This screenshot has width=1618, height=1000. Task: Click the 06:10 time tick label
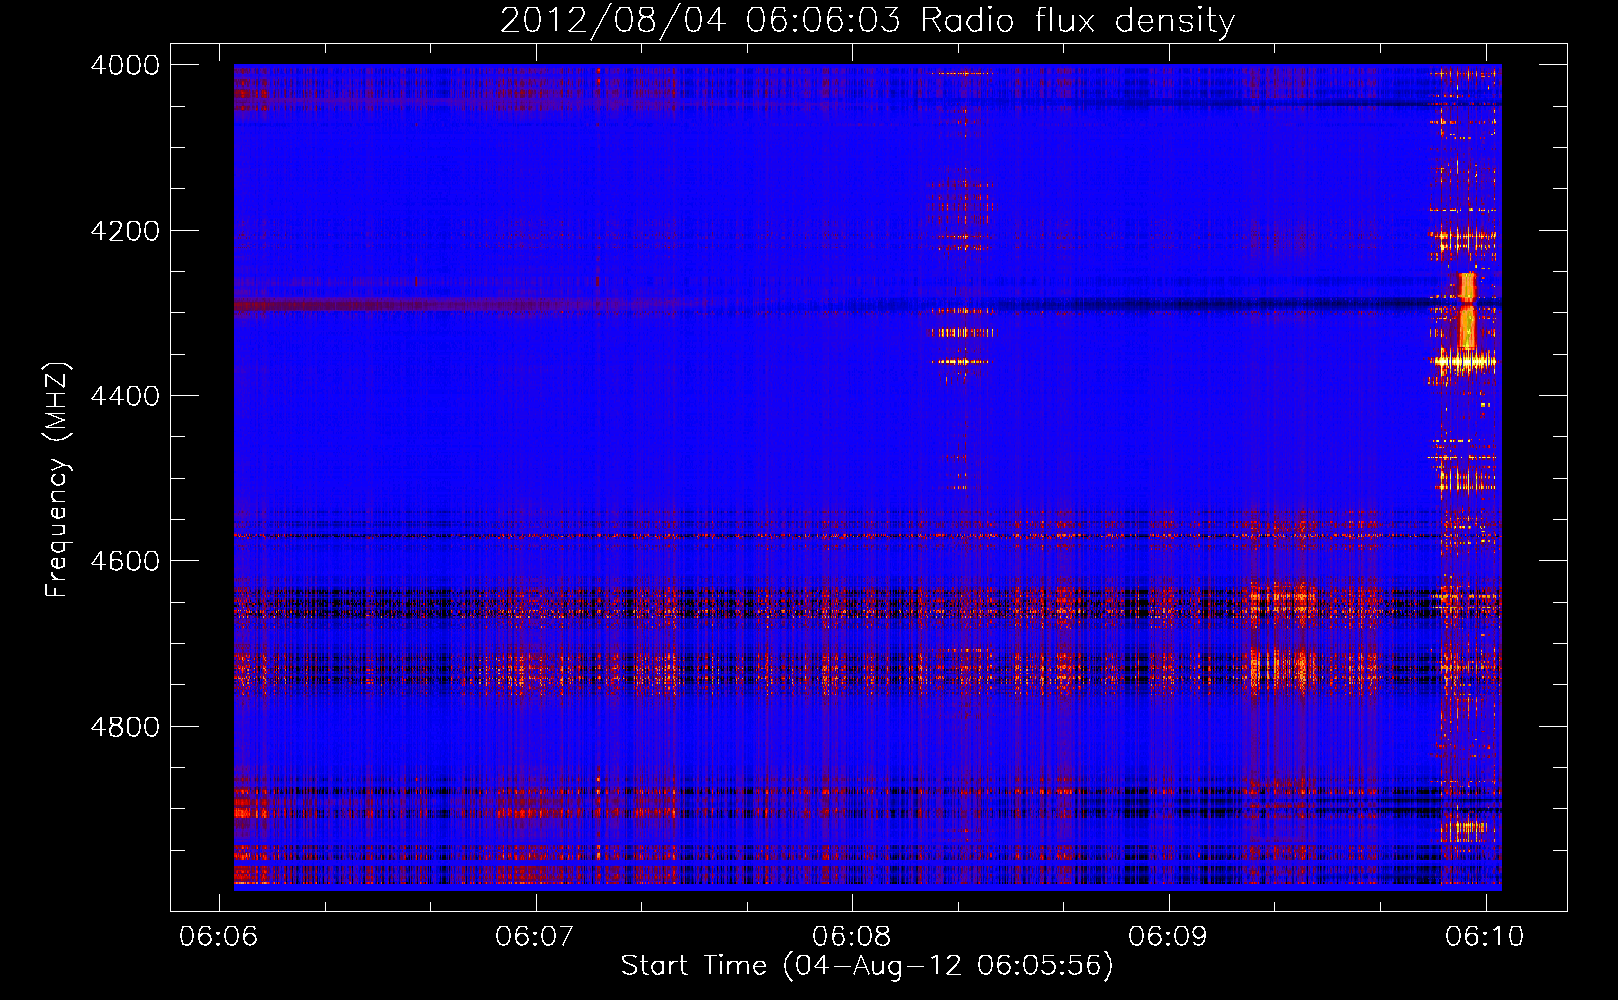pyautogui.click(x=1485, y=936)
